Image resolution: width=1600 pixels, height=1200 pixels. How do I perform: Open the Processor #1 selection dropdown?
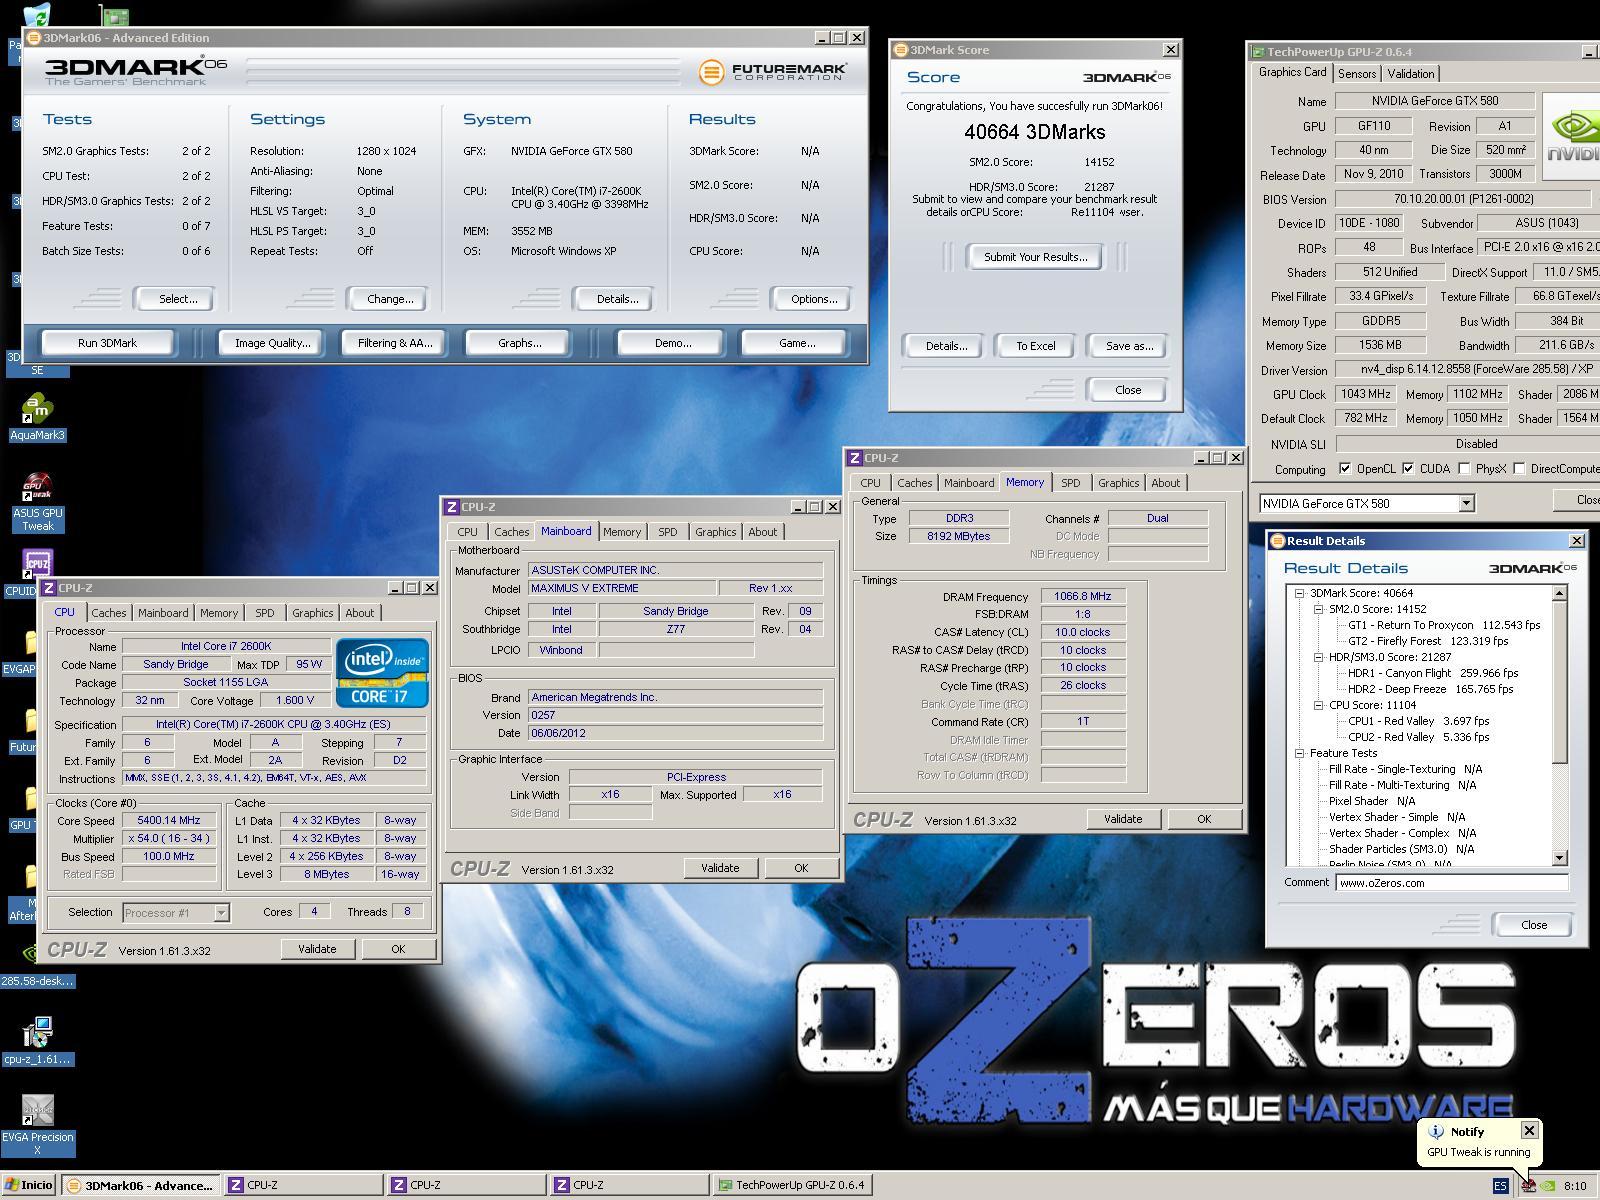point(221,912)
